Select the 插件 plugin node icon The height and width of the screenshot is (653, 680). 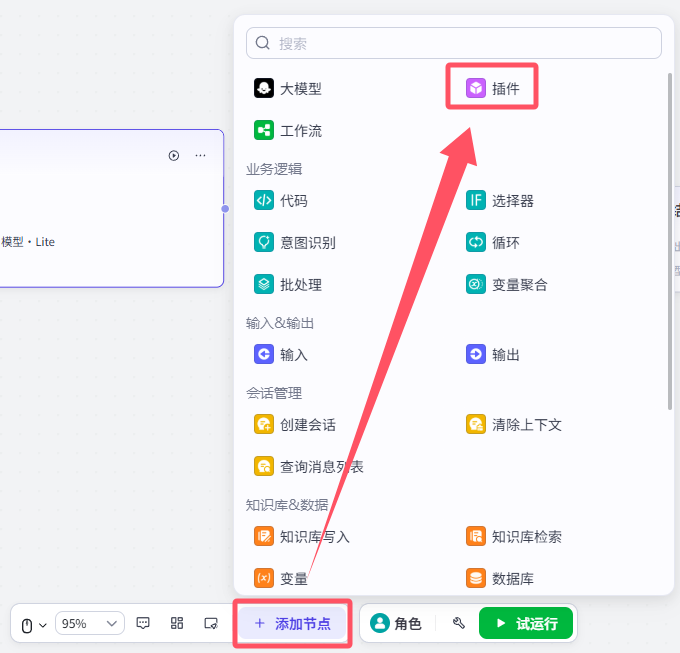click(475, 88)
